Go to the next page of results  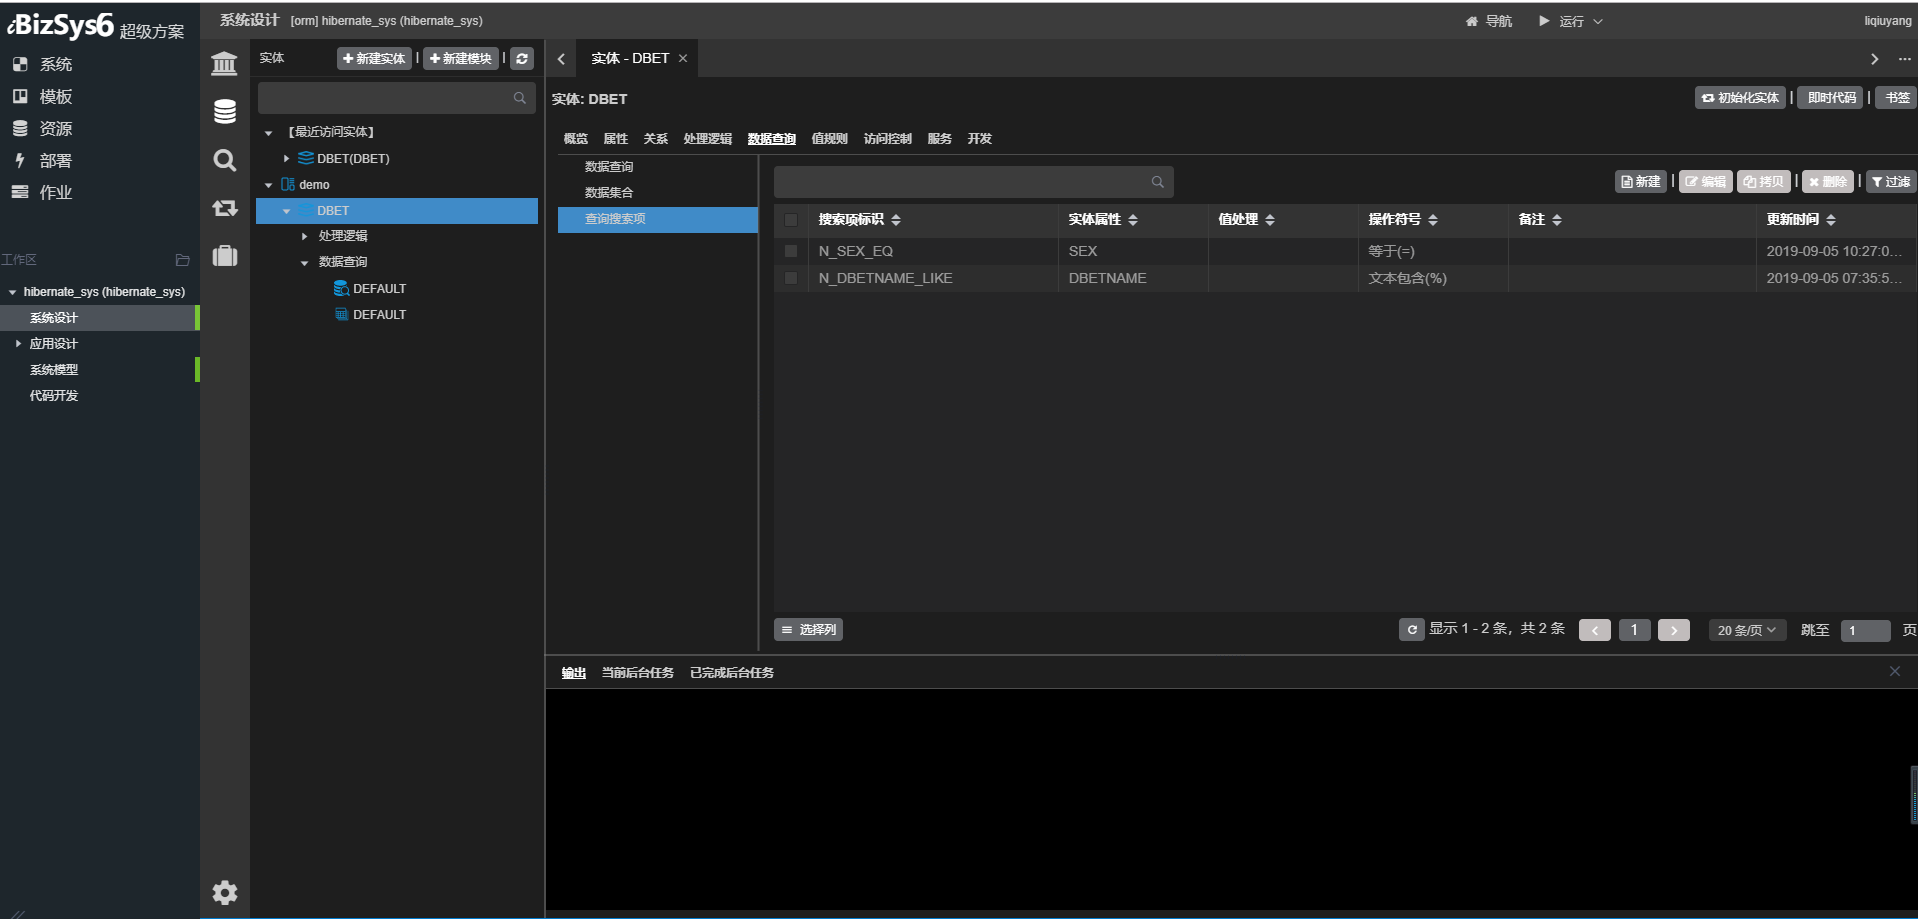click(x=1673, y=630)
